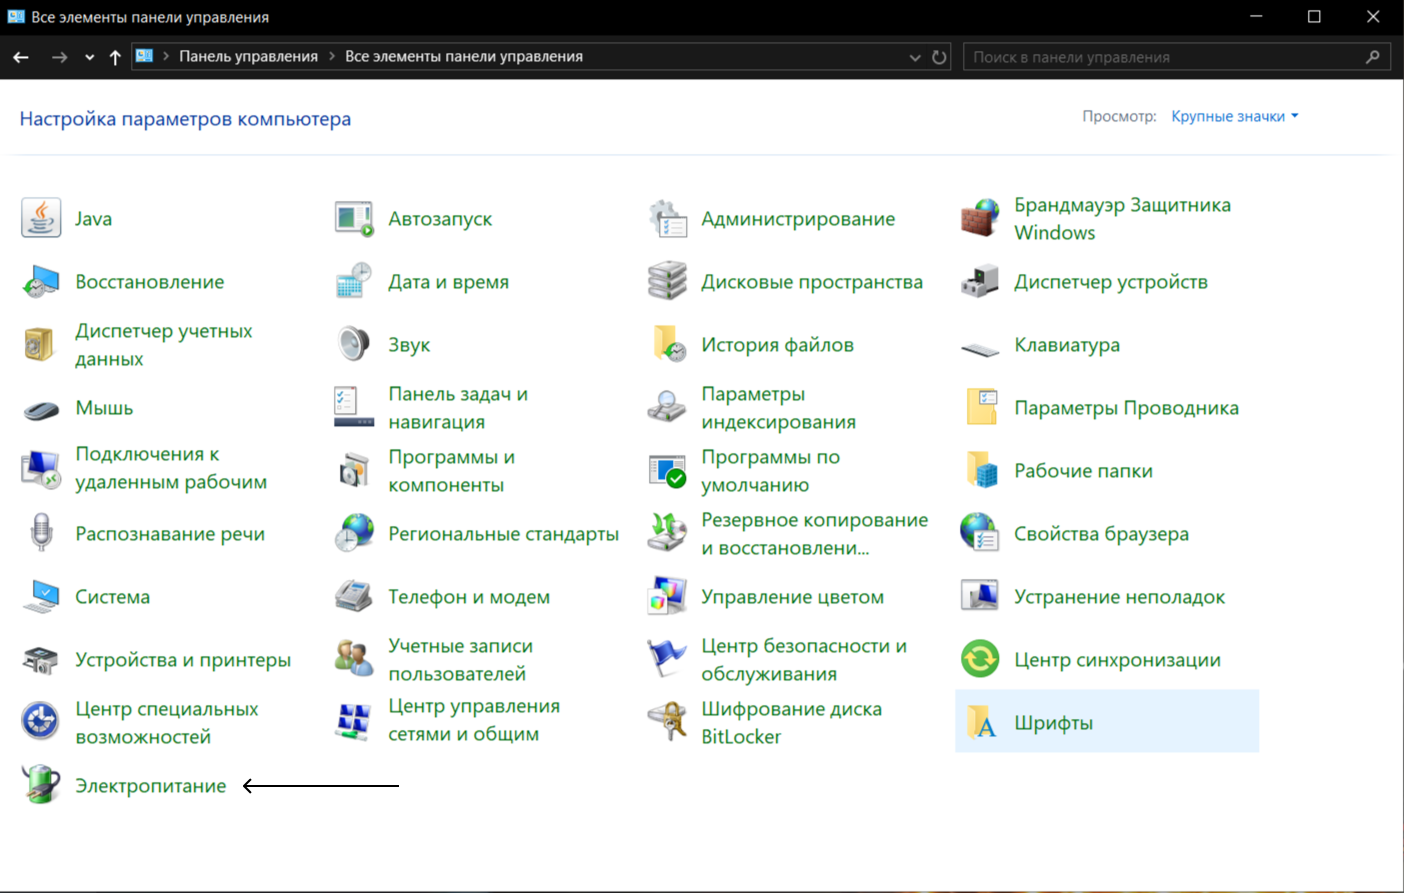Open the Java control panel icon
The width and height of the screenshot is (1404, 893).
41,218
